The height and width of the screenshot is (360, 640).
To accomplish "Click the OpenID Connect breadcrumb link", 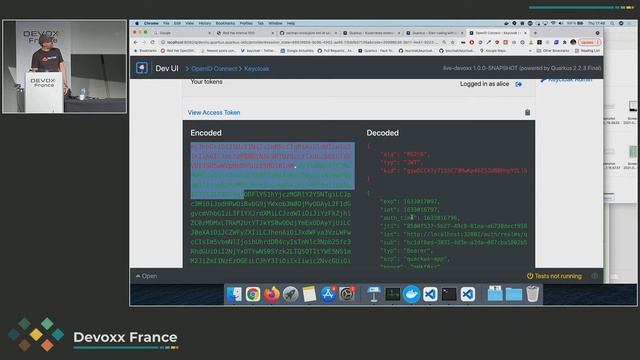I will (x=214, y=69).
